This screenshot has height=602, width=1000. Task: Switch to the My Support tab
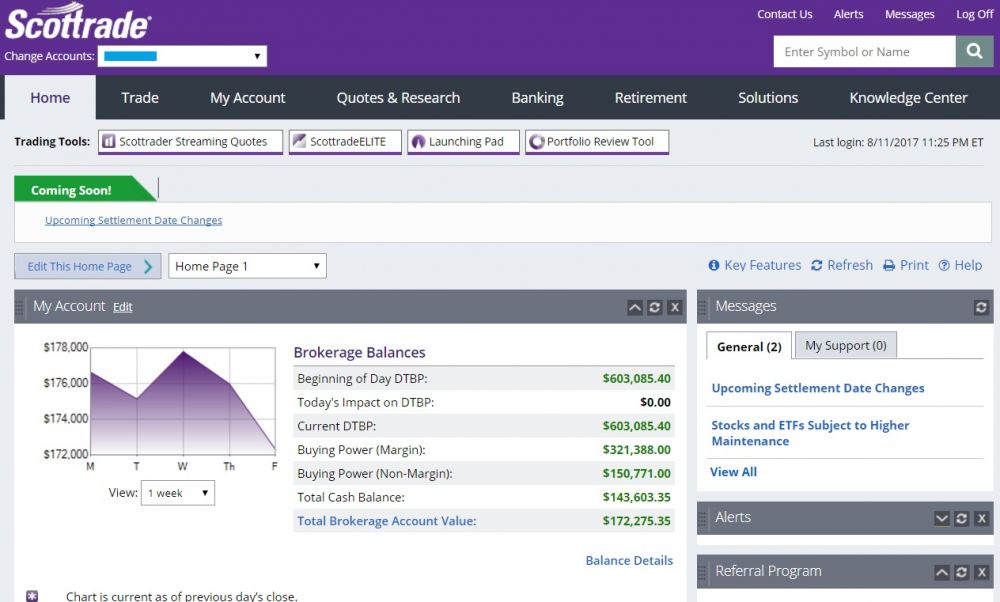tap(845, 345)
